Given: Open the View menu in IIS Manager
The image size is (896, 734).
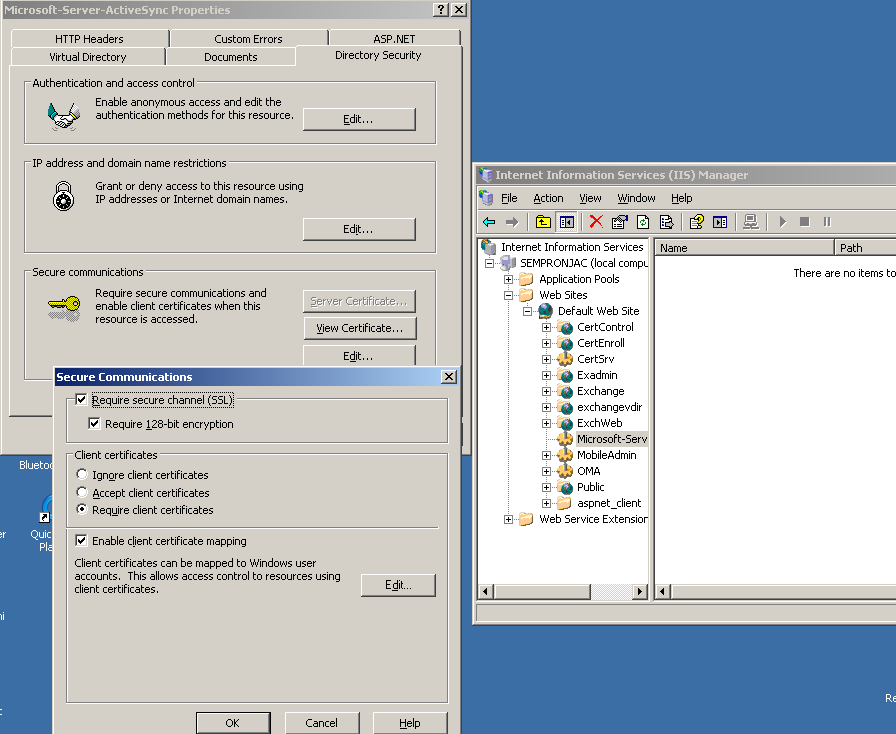Looking at the screenshot, I should click(590, 198).
